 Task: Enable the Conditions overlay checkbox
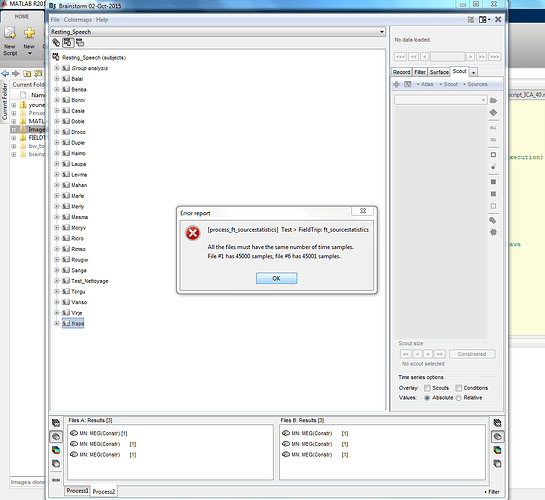(x=459, y=388)
